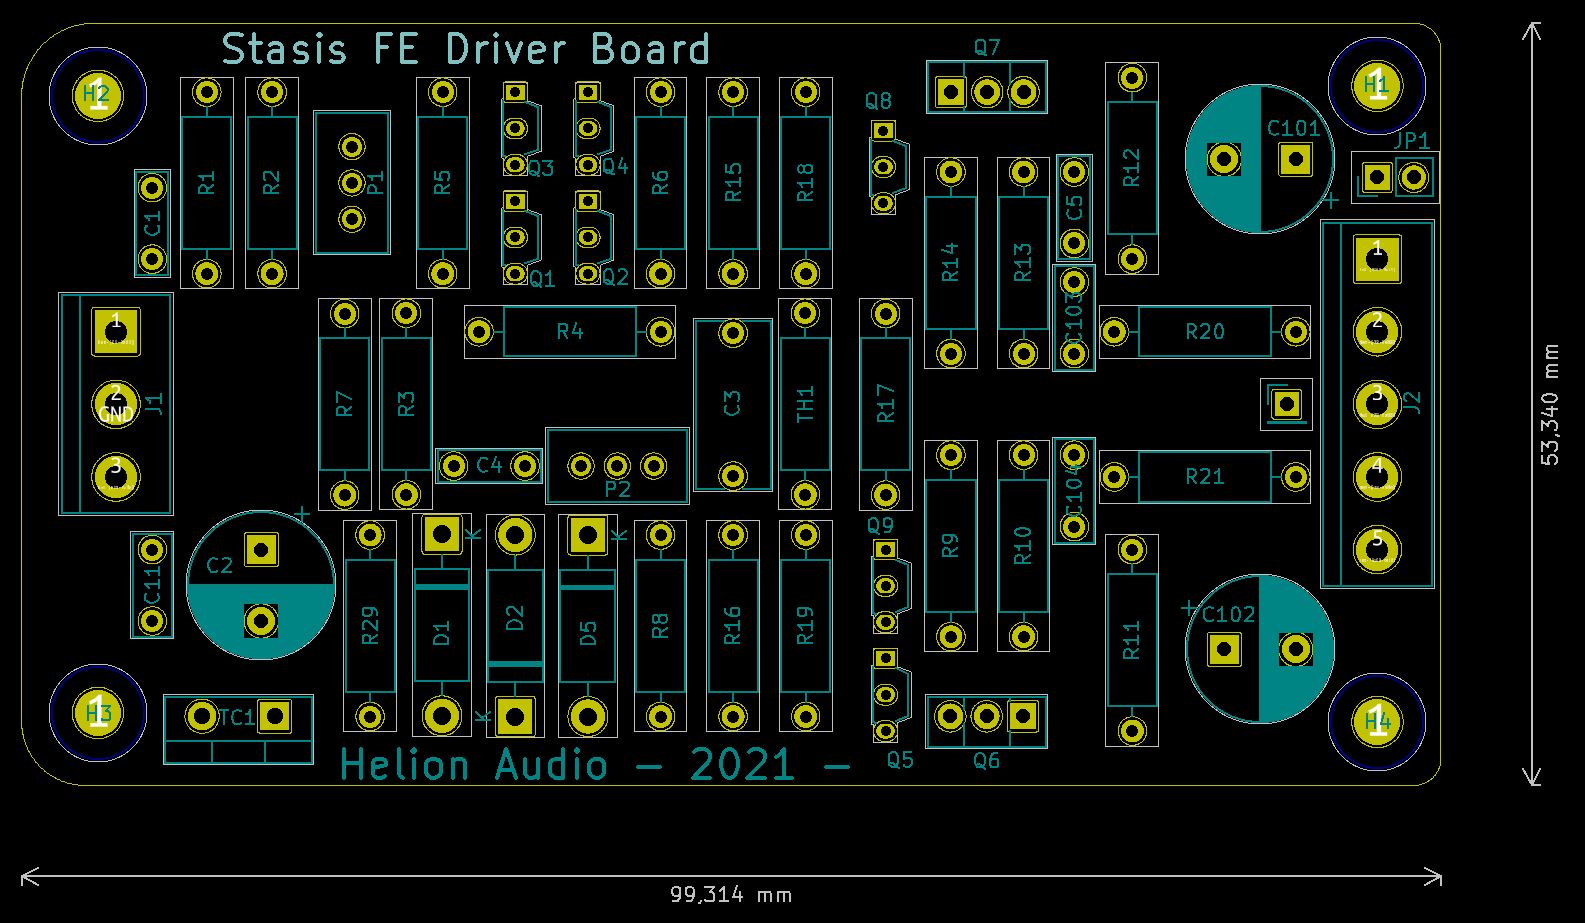
Task: Click the Q1 reference label
Action: pos(542,279)
